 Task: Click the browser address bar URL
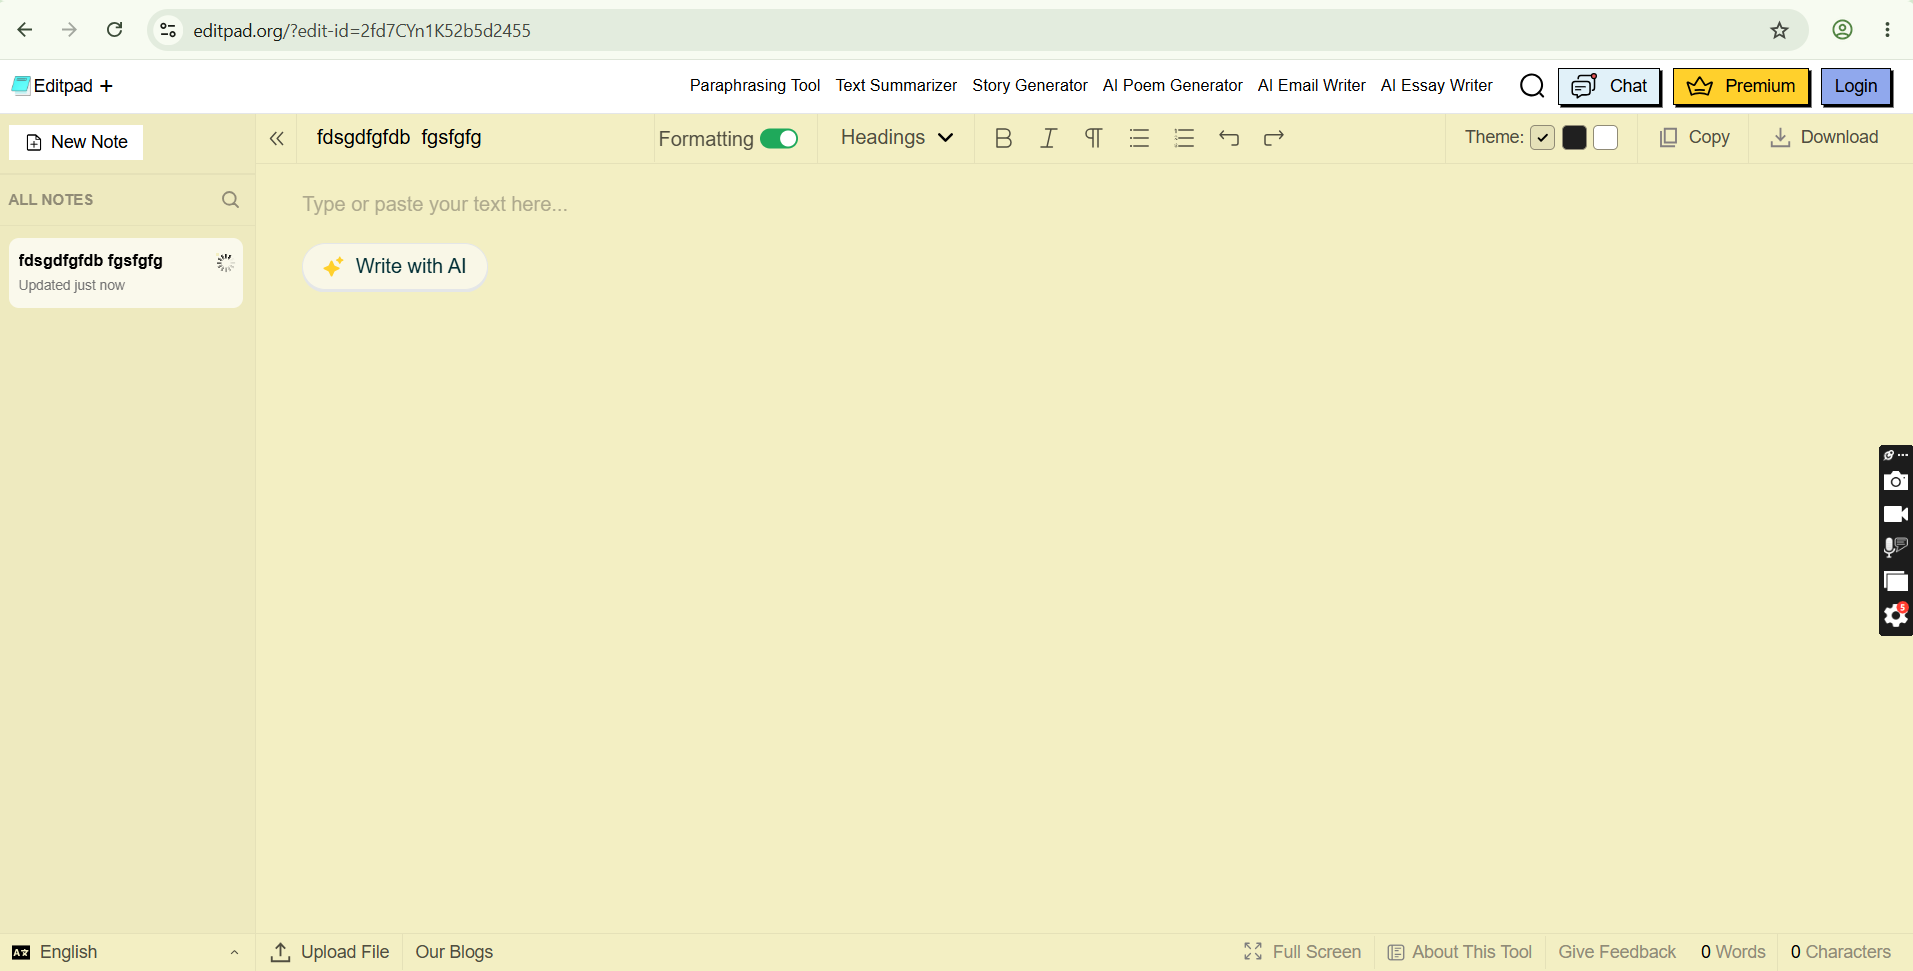click(x=362, y=31)
